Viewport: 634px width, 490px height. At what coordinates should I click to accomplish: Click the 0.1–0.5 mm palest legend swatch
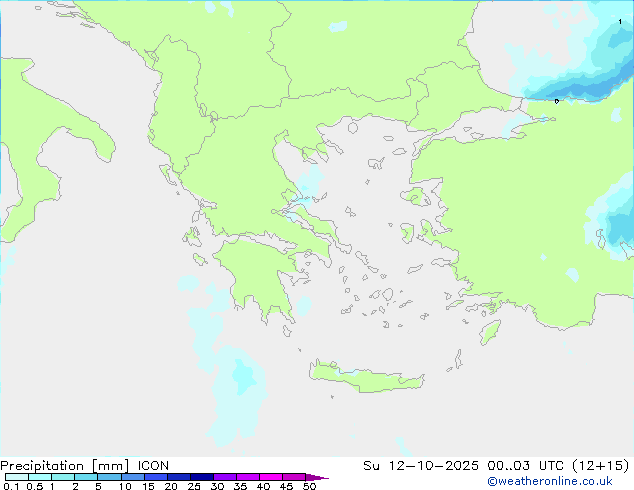point(17,477)
